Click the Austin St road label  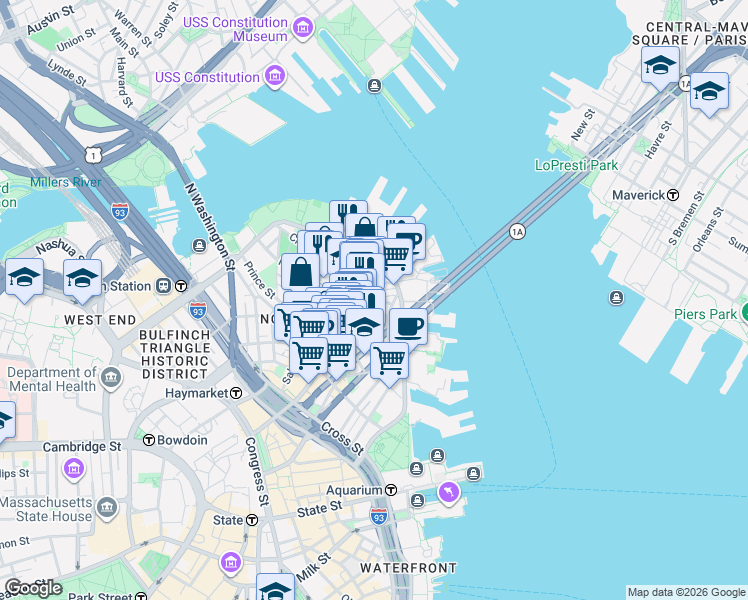[x=51, y=20]
